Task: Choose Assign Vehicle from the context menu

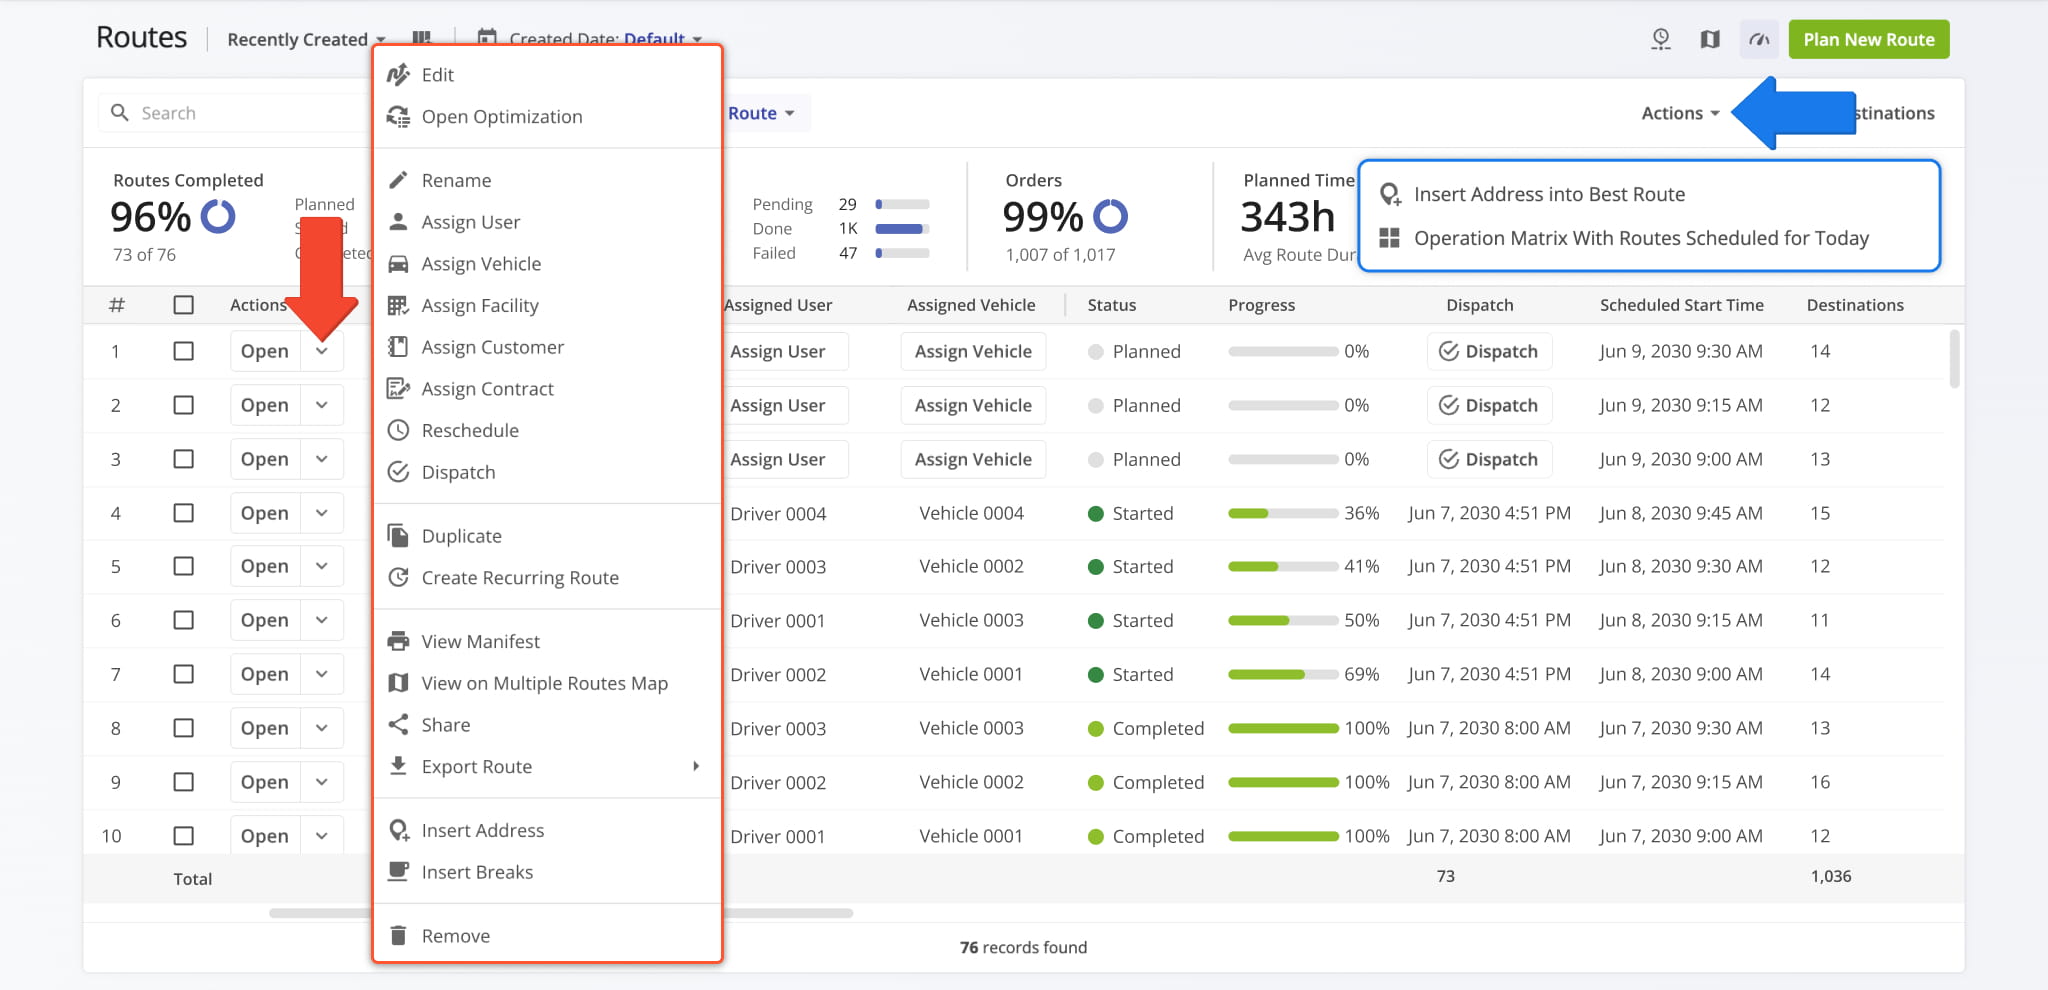Action: (481, 264)
